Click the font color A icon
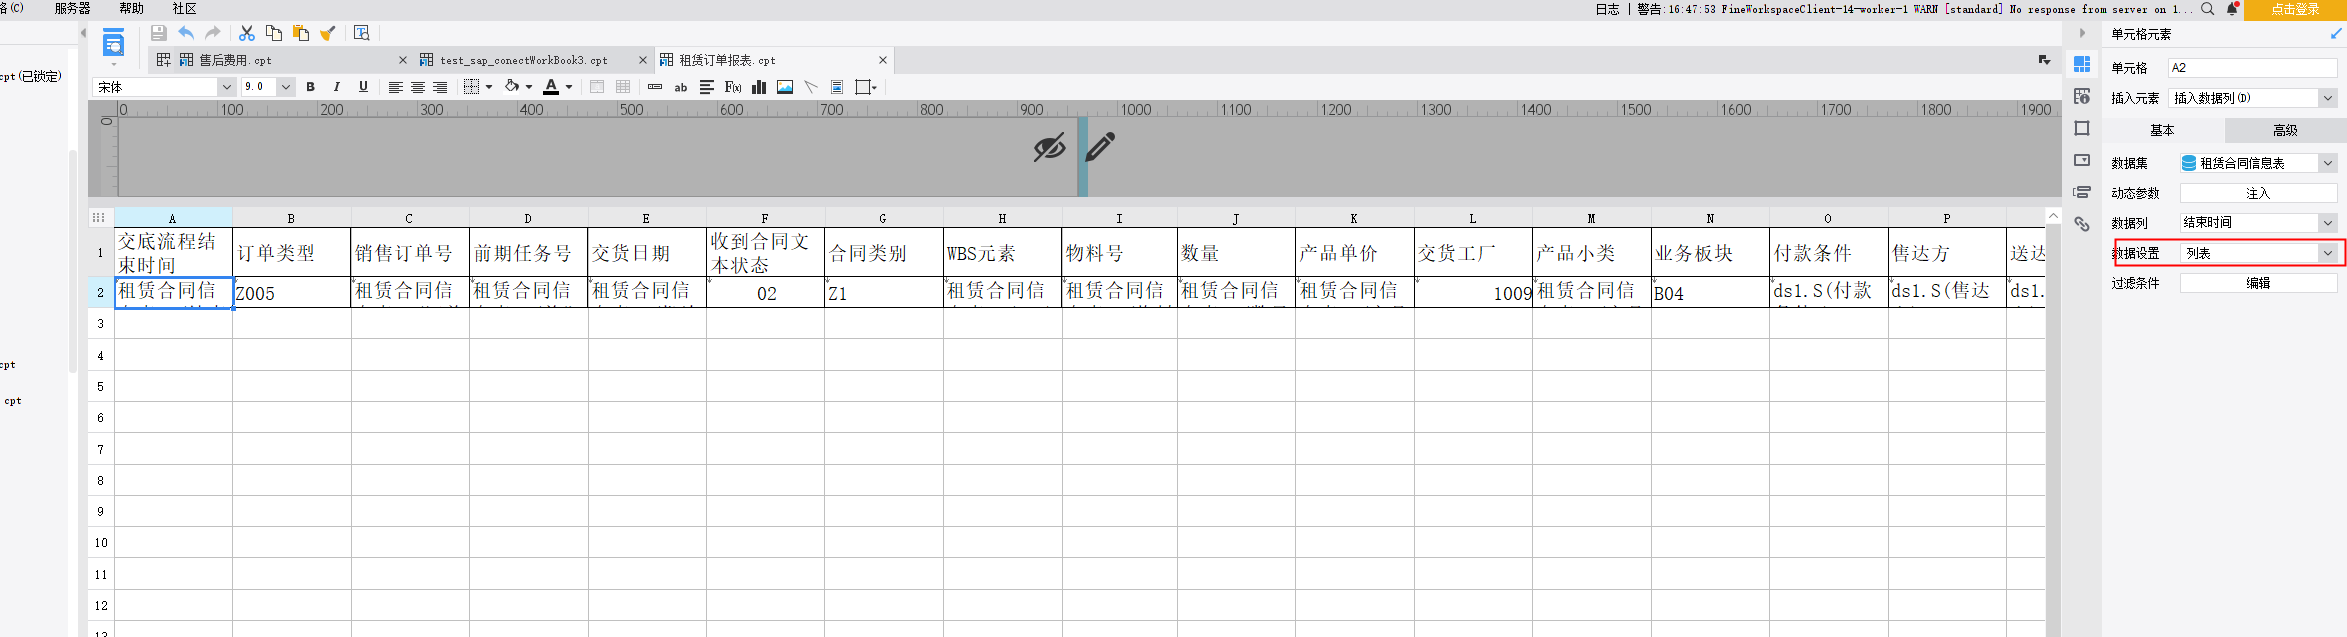 [551, 87]
